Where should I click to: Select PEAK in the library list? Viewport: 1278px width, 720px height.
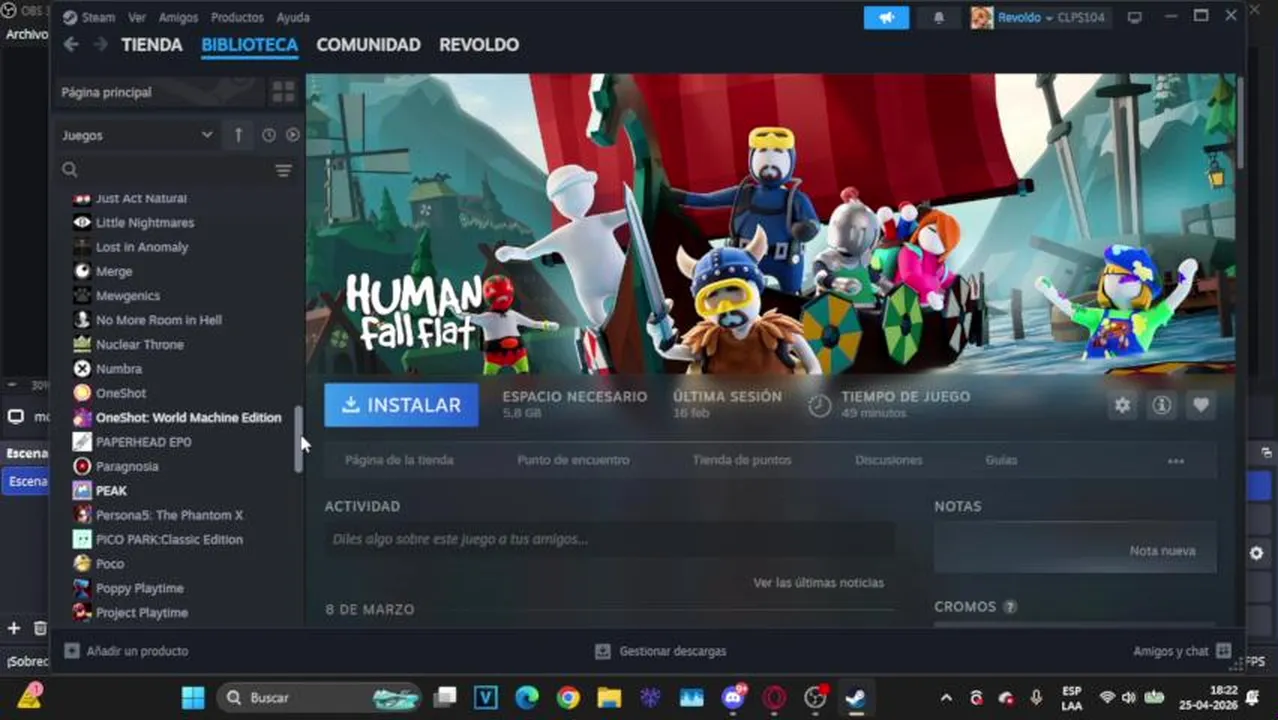pyautogui.click(x=111, y=491)
